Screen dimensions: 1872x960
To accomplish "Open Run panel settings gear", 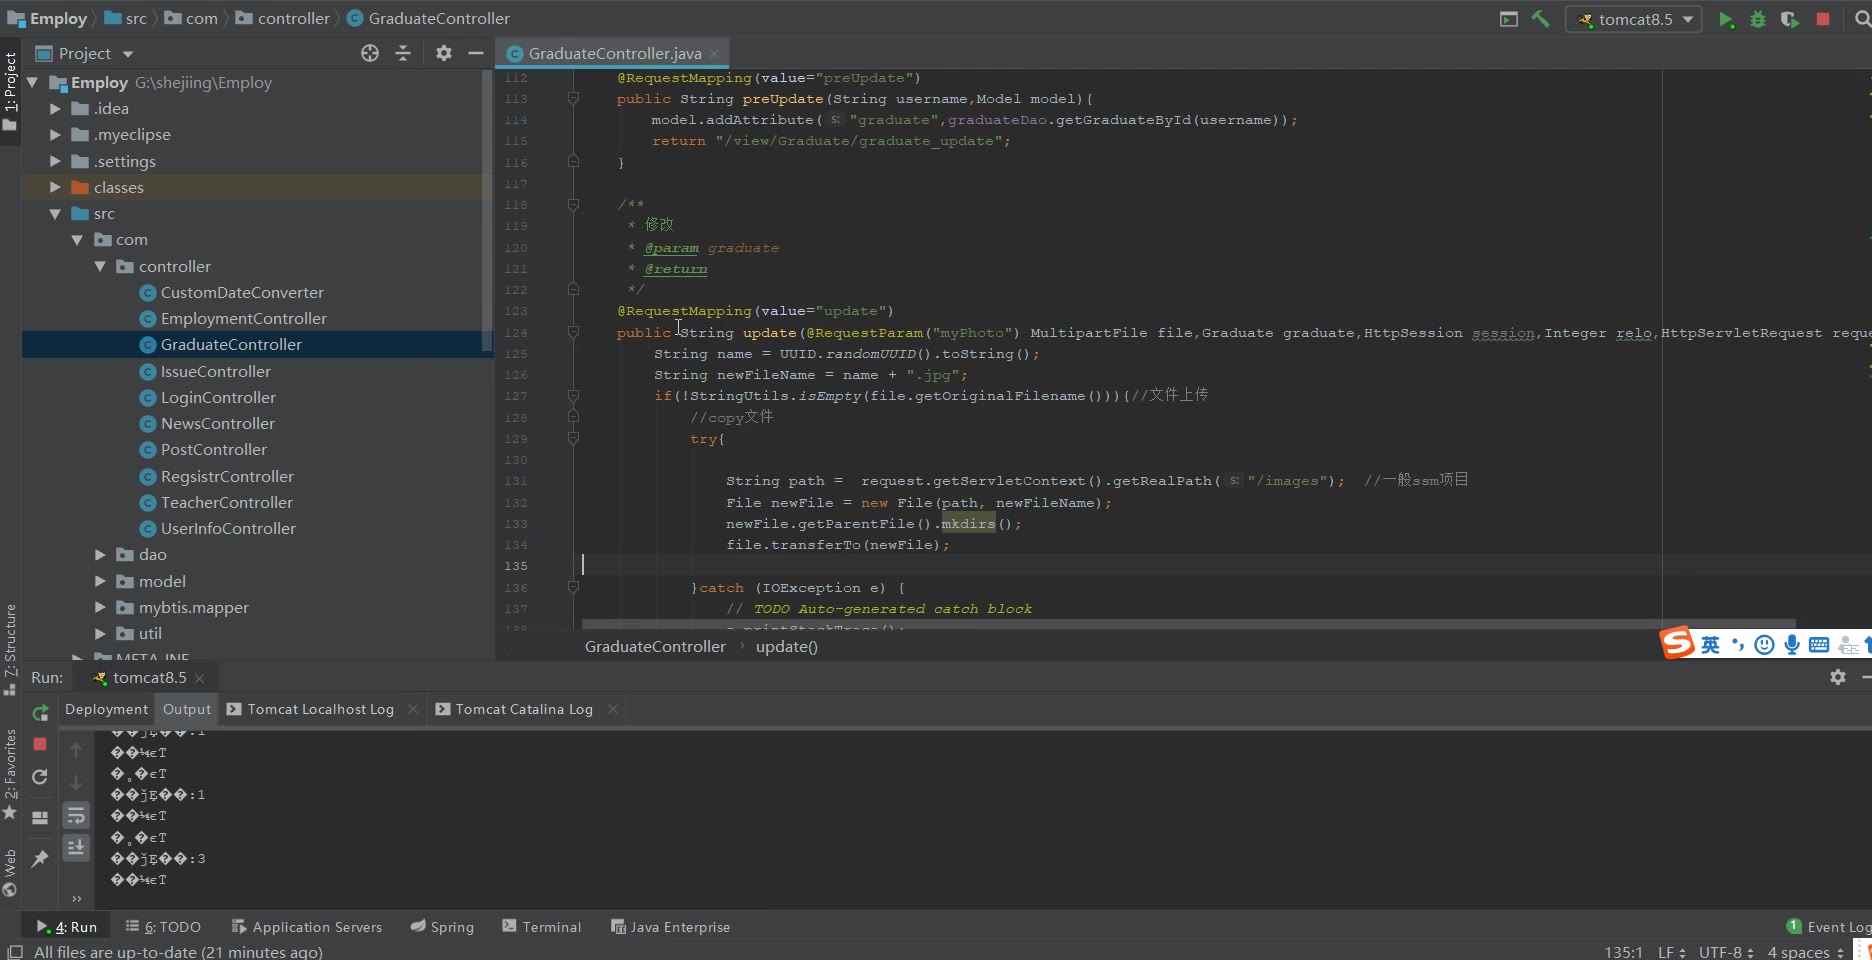I will point(1838,677).
